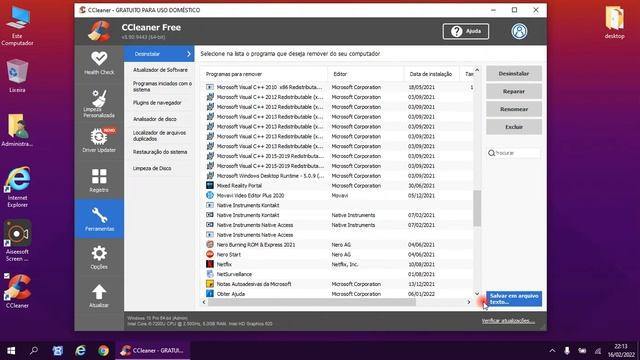Click the horizontal scrollbar right arrow

pyautogui.click(x=469, y=302)
